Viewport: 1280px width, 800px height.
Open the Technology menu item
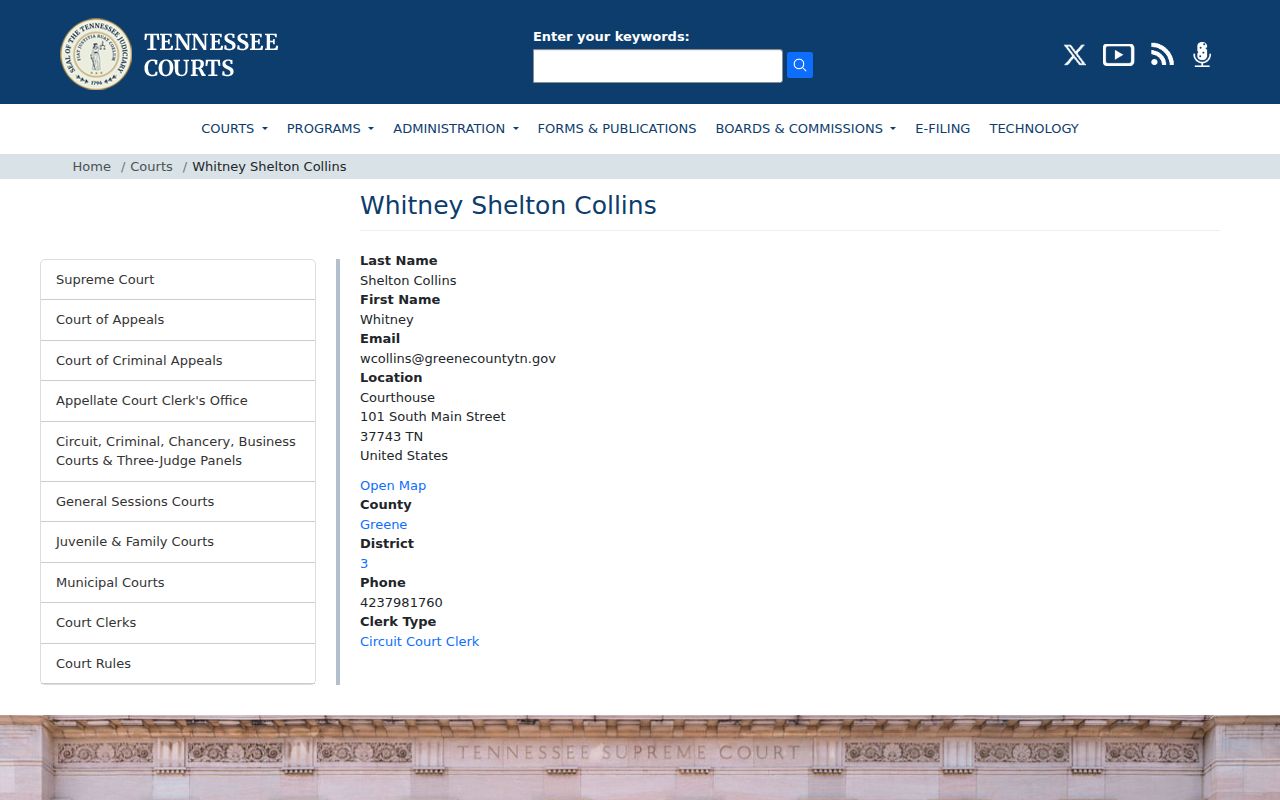pos(1034,128)
